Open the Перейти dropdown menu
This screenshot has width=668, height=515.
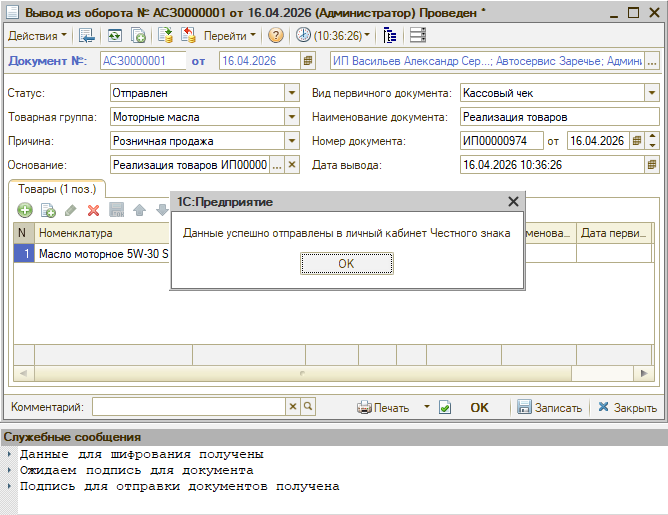point(230,35)
